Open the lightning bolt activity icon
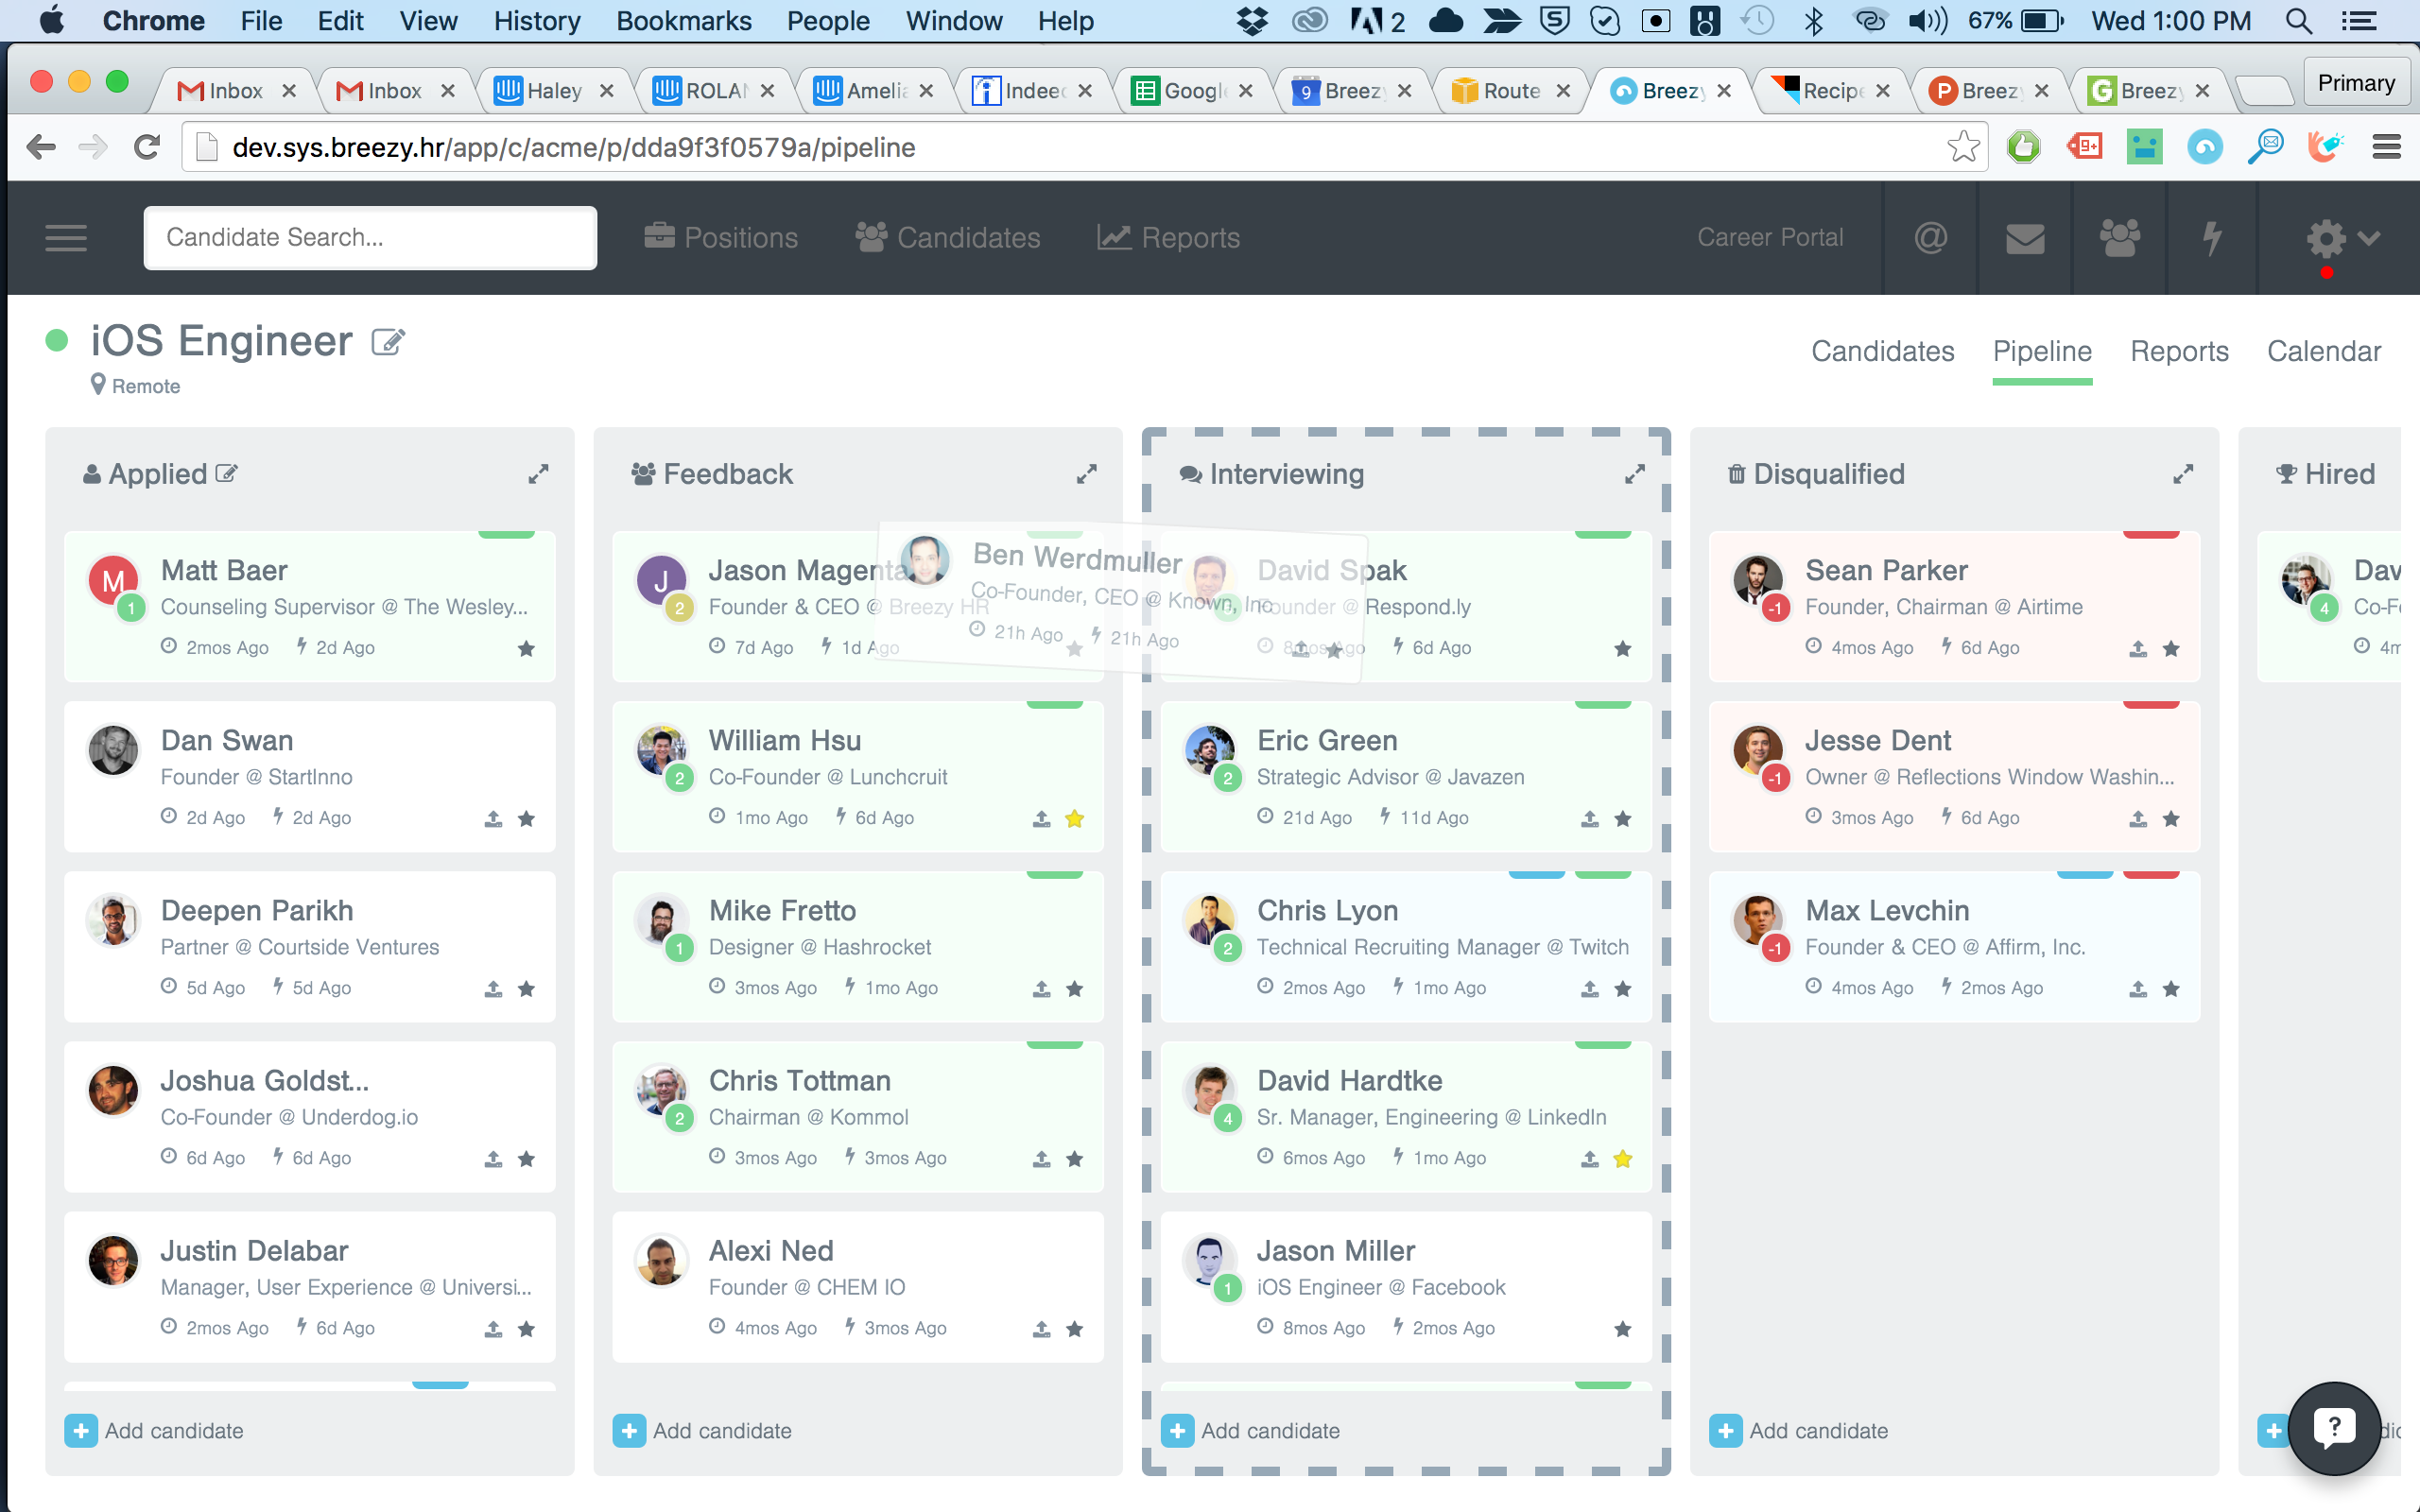This screenshot has width=2420, height=1512. (2212, 238)
